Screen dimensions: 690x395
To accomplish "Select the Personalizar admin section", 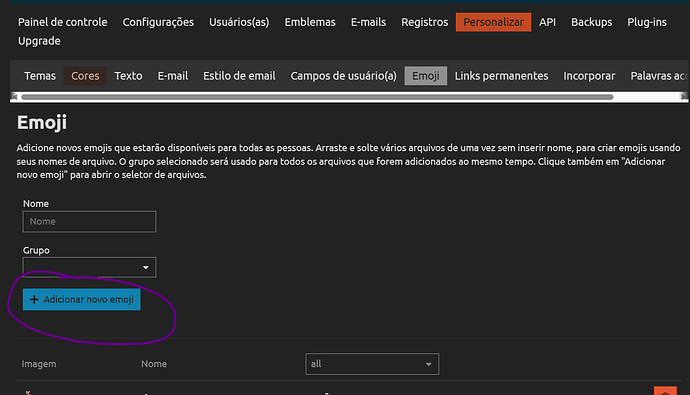I will pos(493,22).
